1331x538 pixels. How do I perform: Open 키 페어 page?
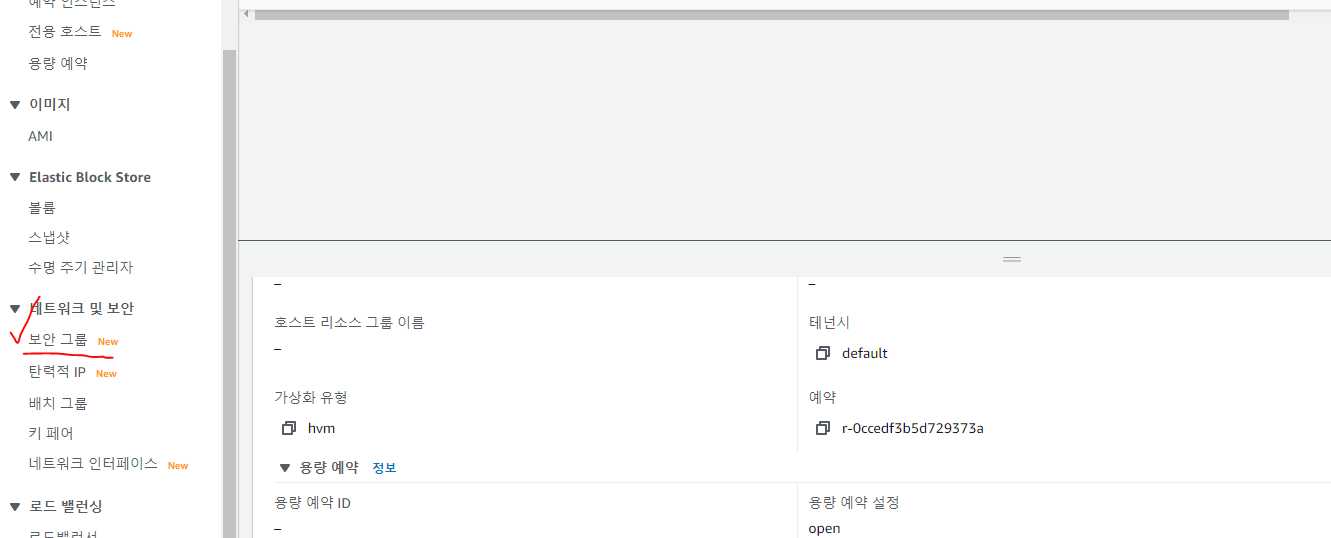tap(51, 434)
